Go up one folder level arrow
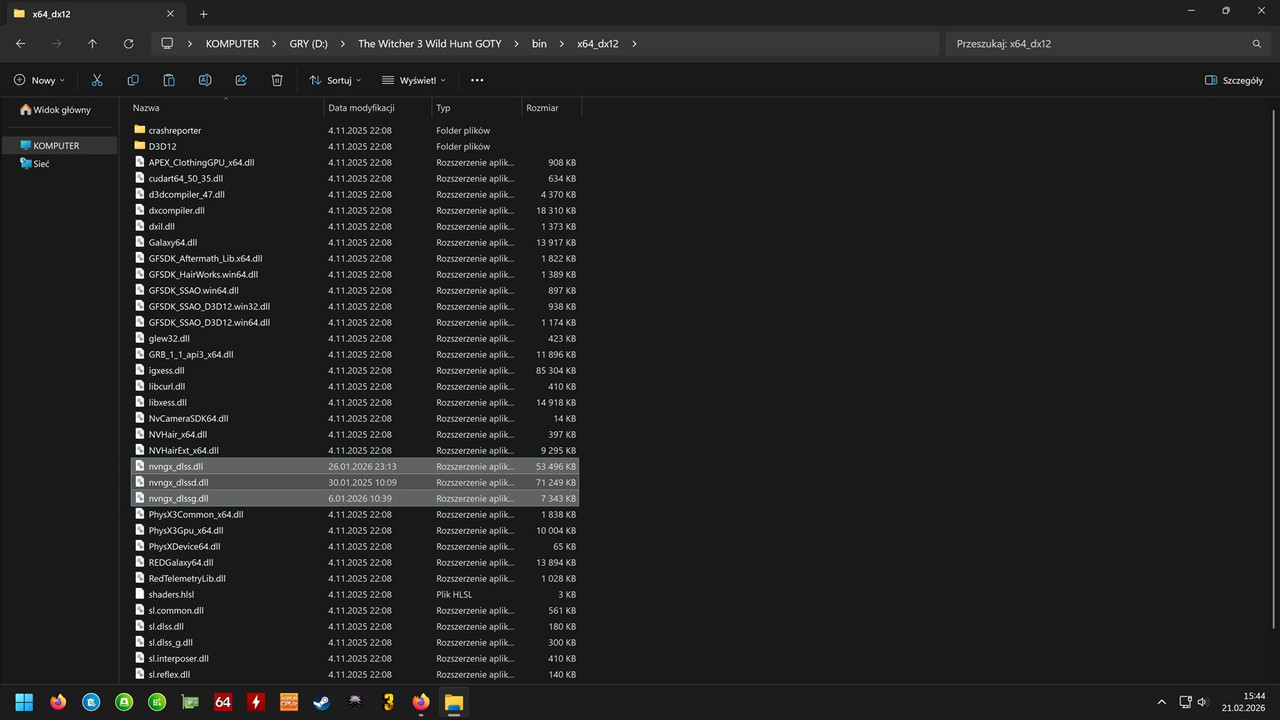The image size is (1280, 720). (92, 44)
